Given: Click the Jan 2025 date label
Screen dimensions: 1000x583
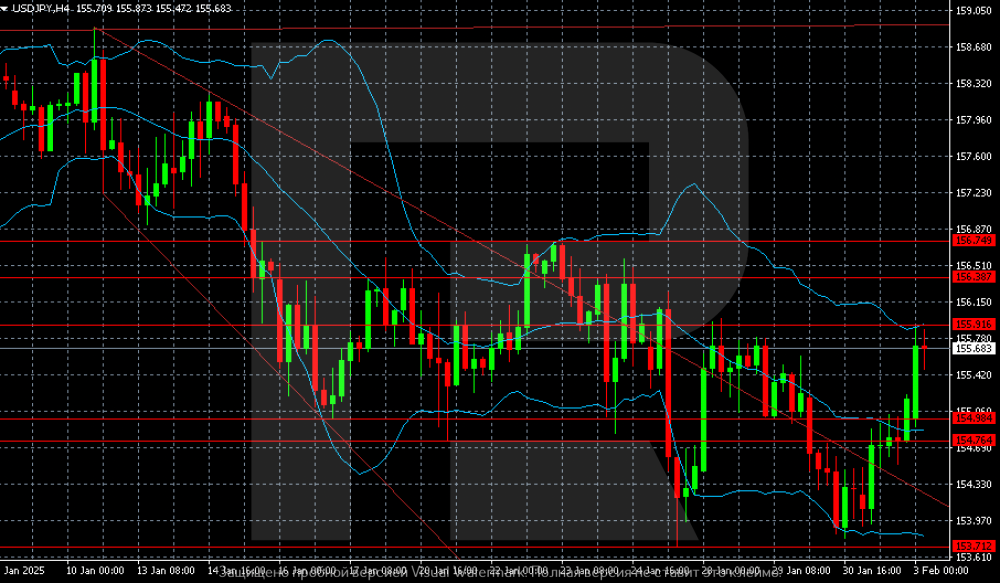Looking at the screenshot, I should pos(27,570).
